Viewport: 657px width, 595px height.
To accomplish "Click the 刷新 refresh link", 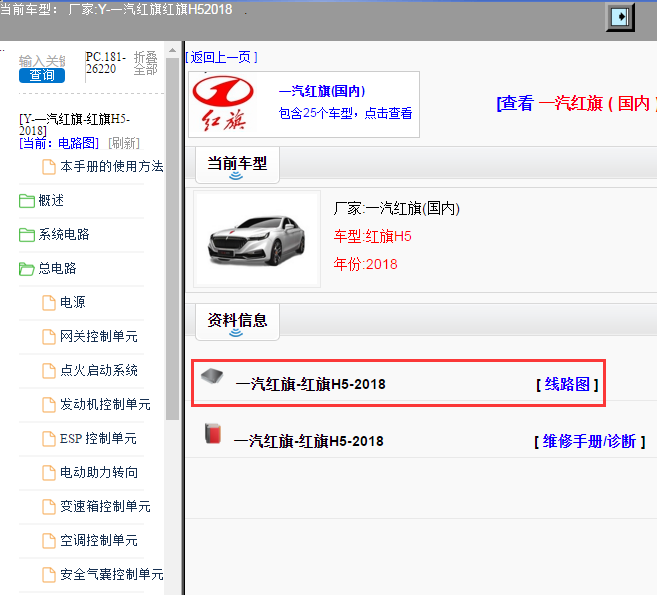I will tap(124, 143).
